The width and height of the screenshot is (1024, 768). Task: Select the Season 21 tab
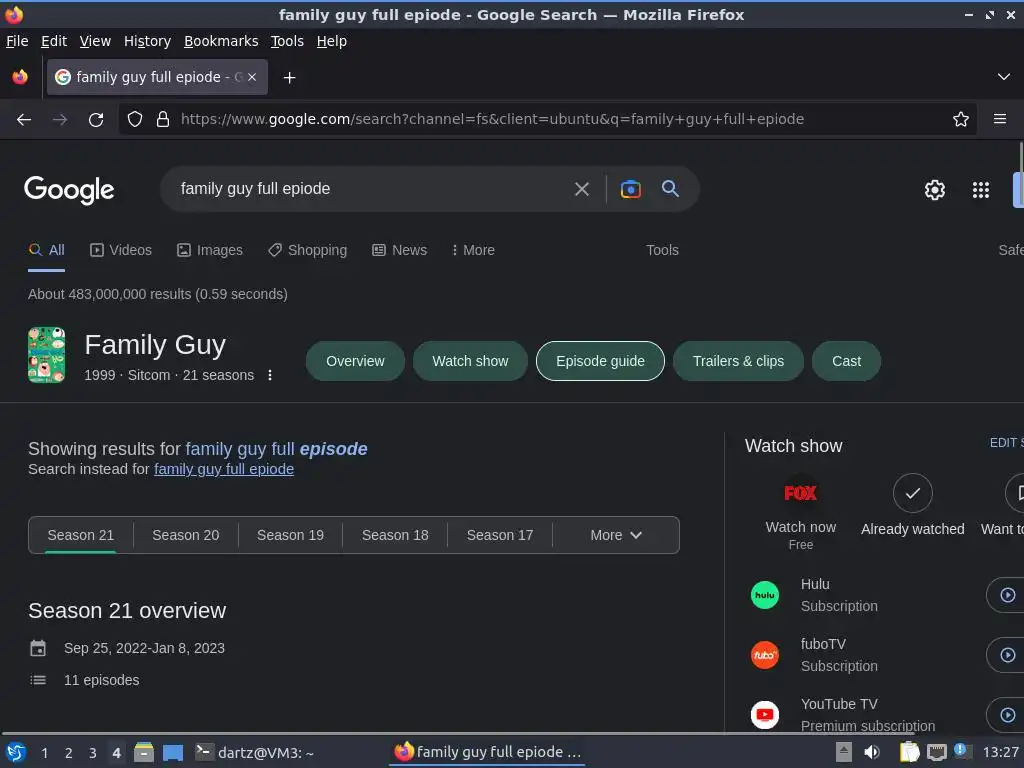point(81,536)
